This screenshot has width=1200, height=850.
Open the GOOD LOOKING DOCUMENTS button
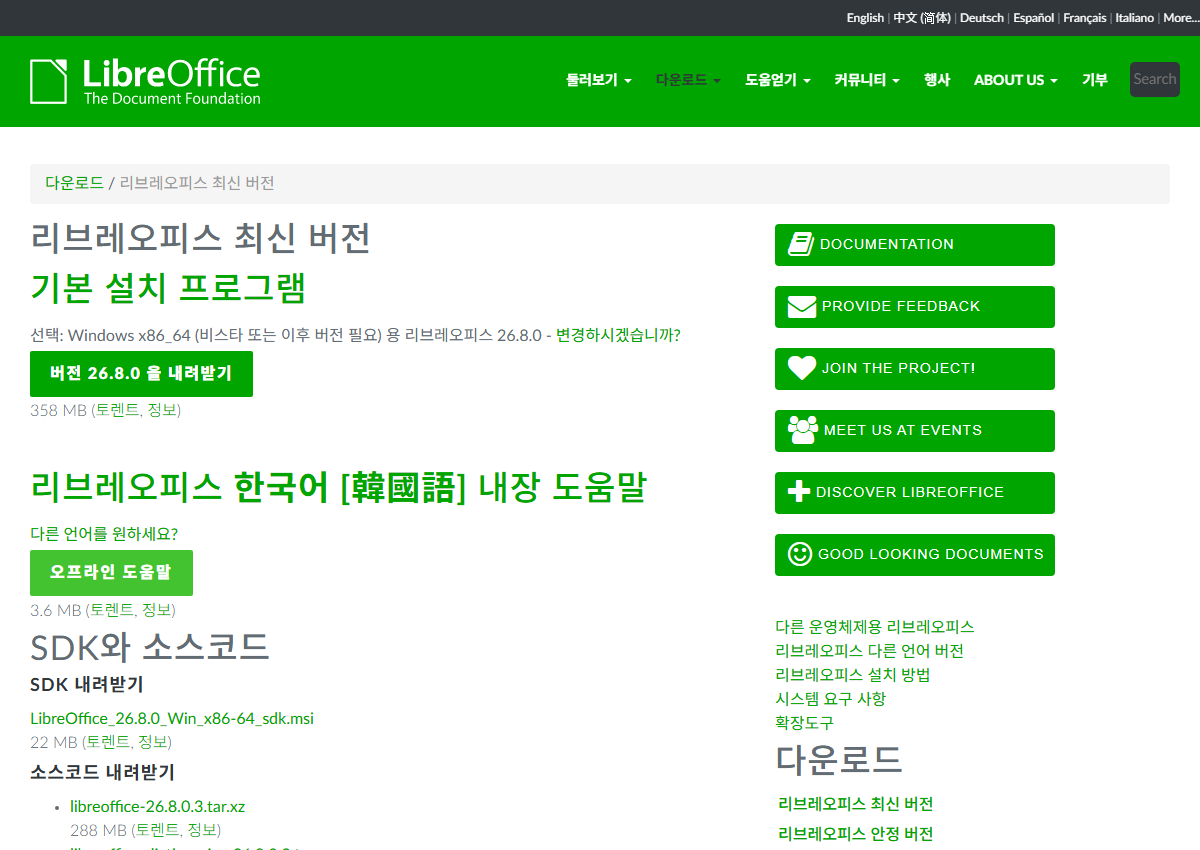click(915, 555)
